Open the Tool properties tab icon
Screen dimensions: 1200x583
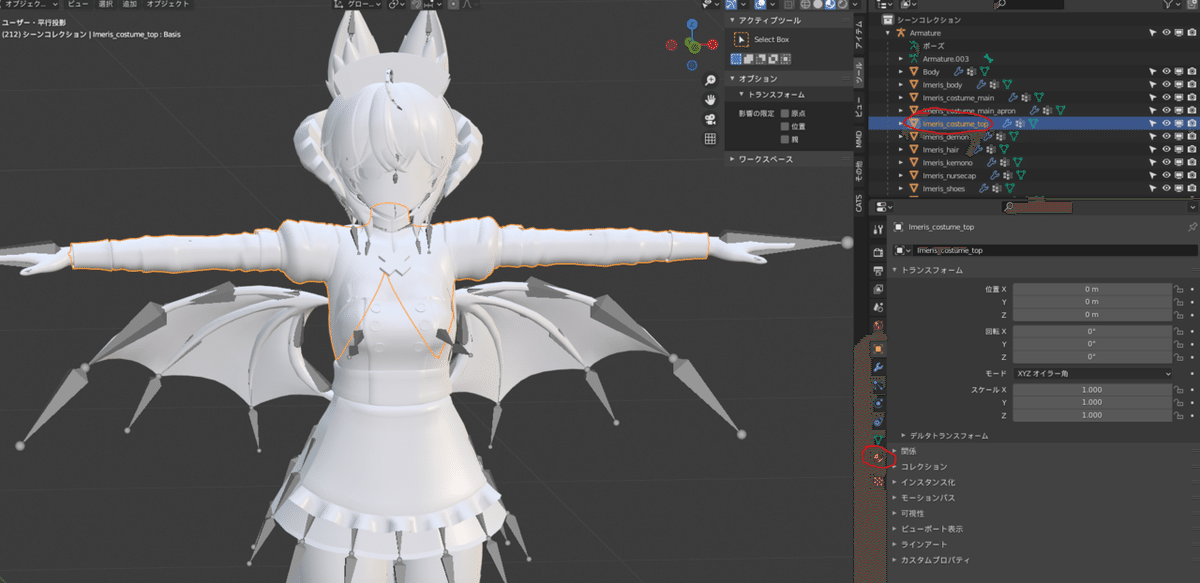click(x=877, y=230)
